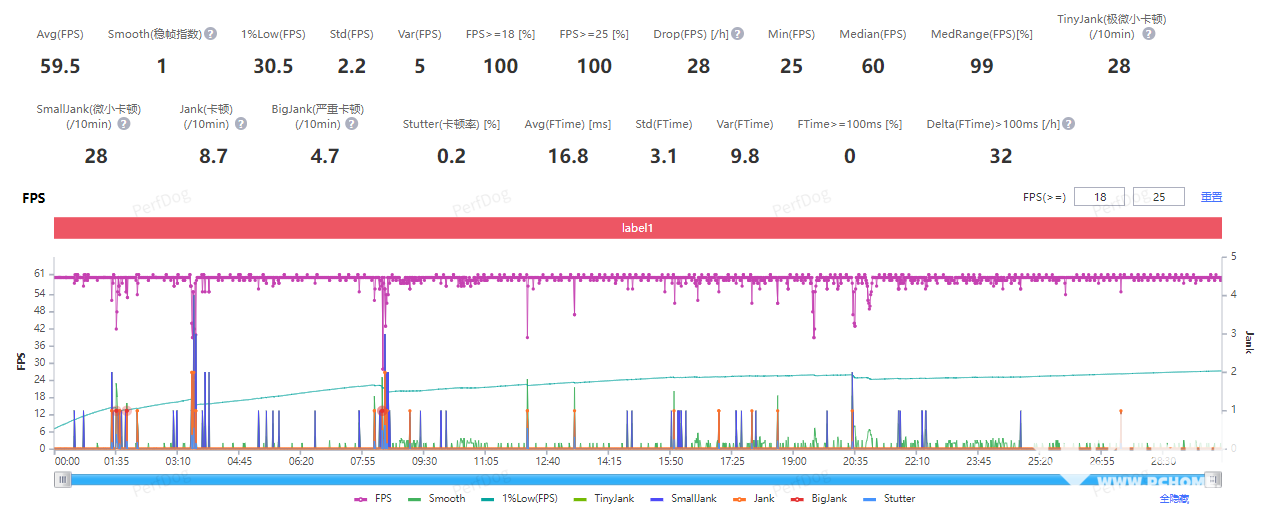This screenshot has height=511, width=1272.
Task: Click 全隐藏 hide-all link
Action: pyautogui.click(x=1174, y=498)
